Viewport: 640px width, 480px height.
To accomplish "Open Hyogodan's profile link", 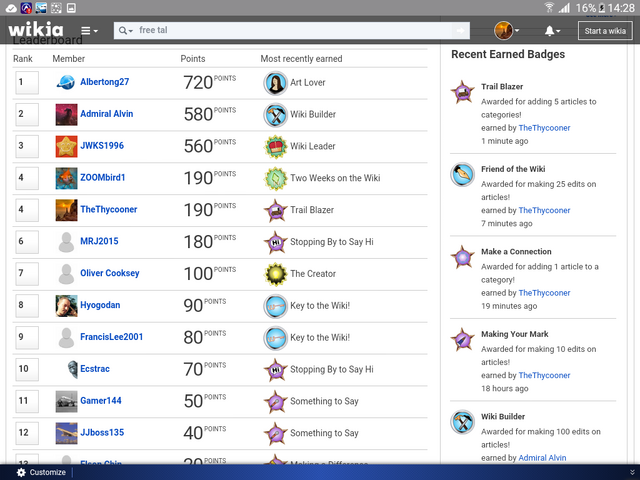I will (x=100, y=305).
